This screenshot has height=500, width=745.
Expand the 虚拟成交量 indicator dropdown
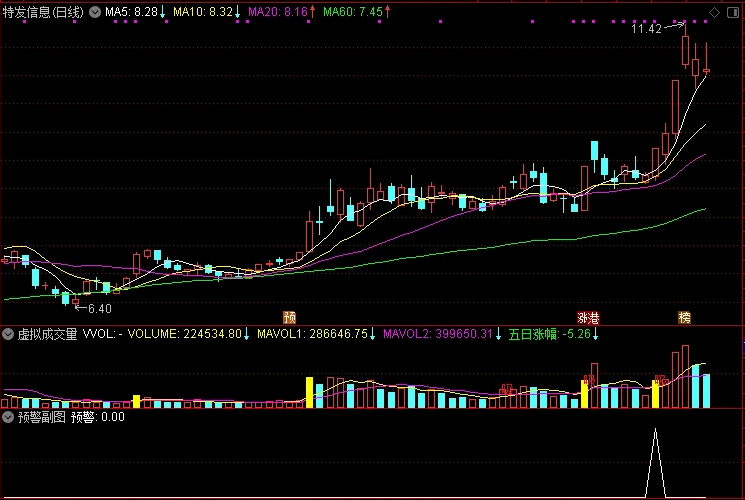[8, 334]
